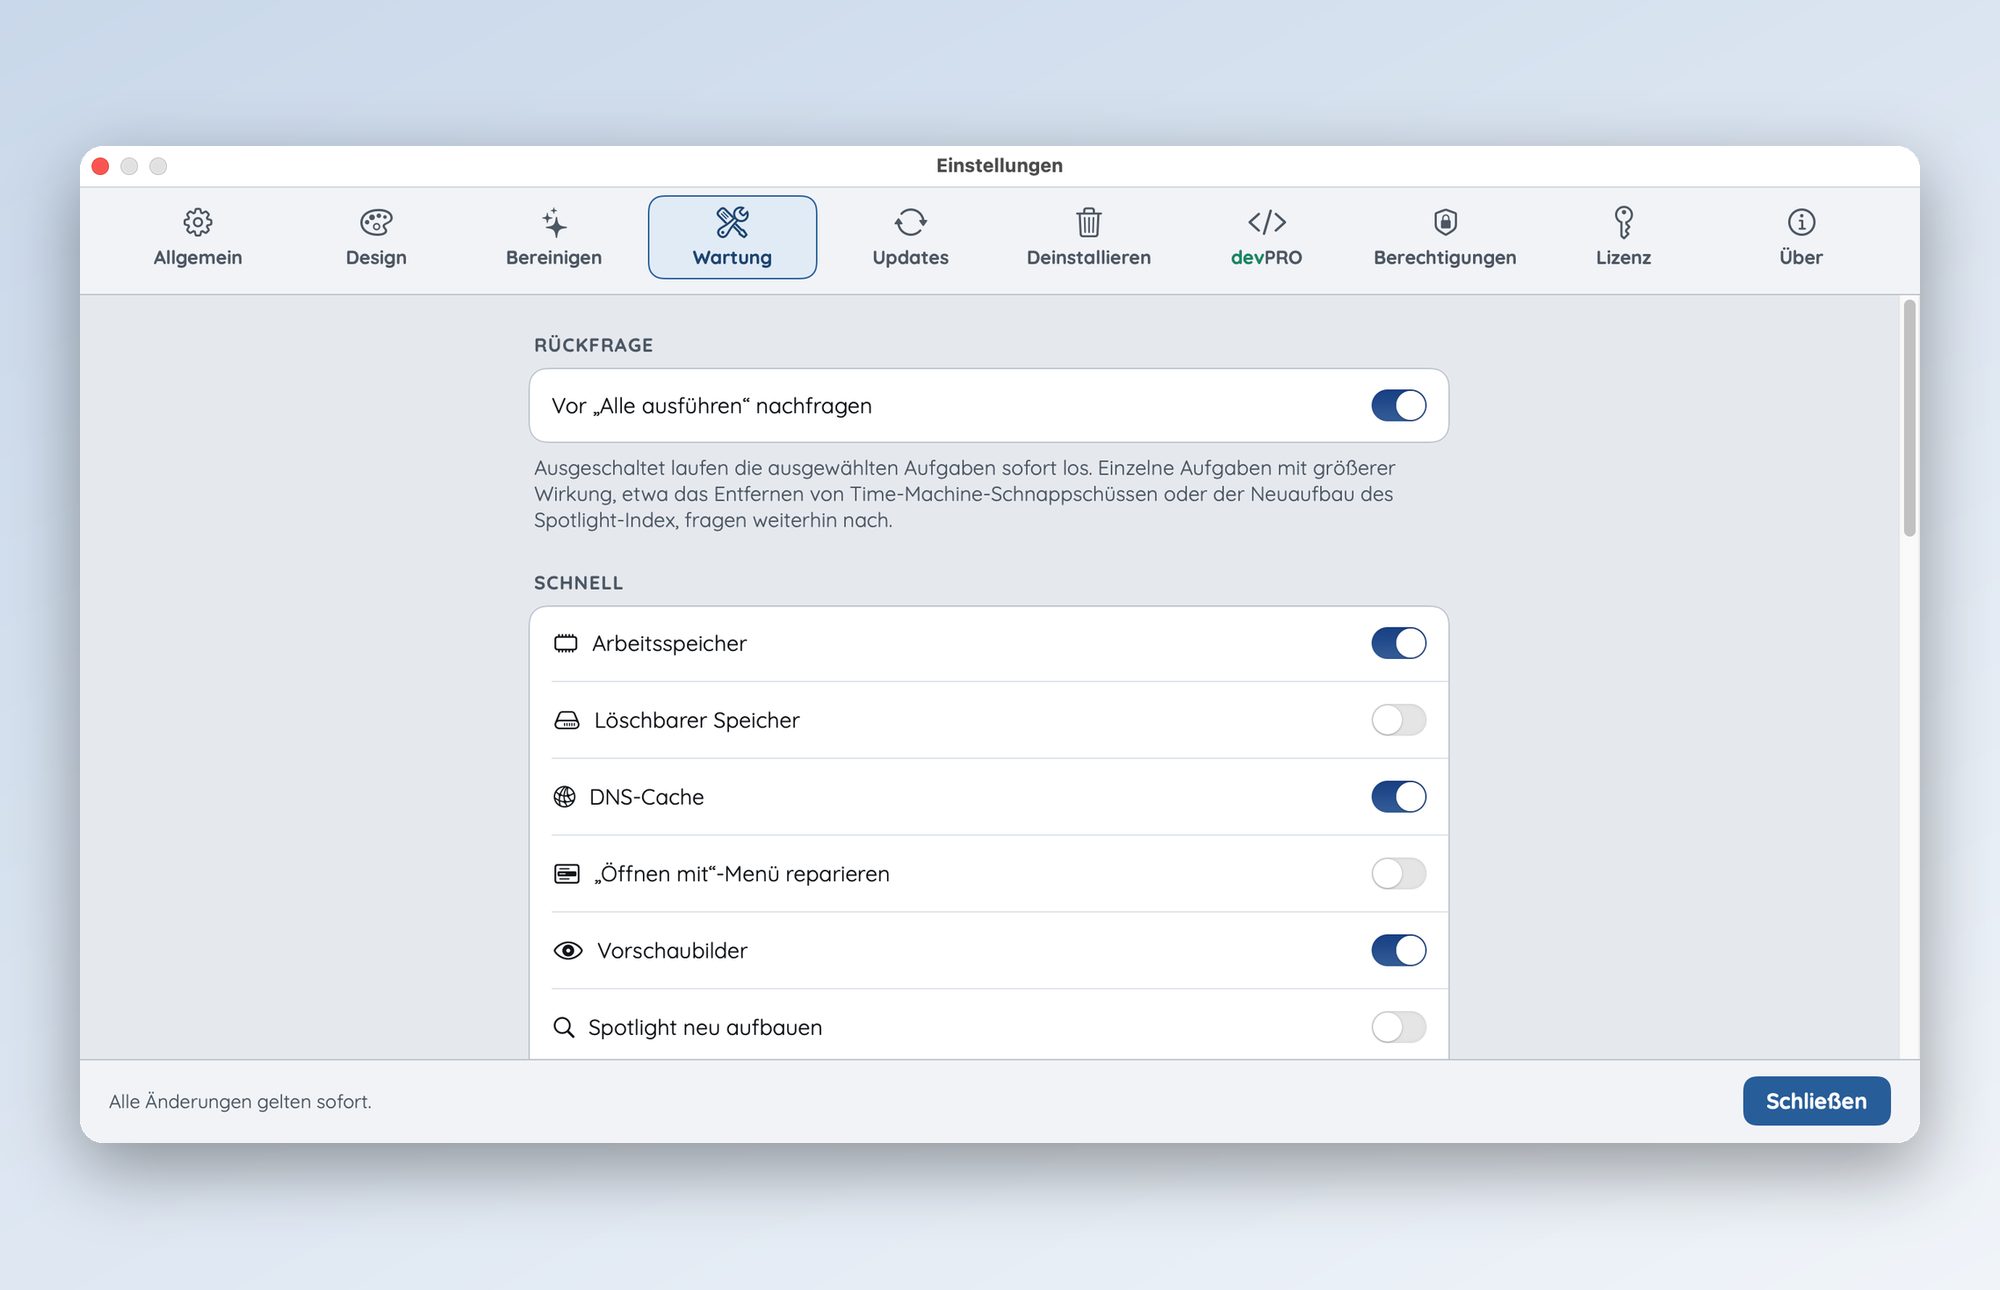The height and width of the screenshot is (1290, 2000).
Task: Switch to the Updates tab label
Action: 910,258
